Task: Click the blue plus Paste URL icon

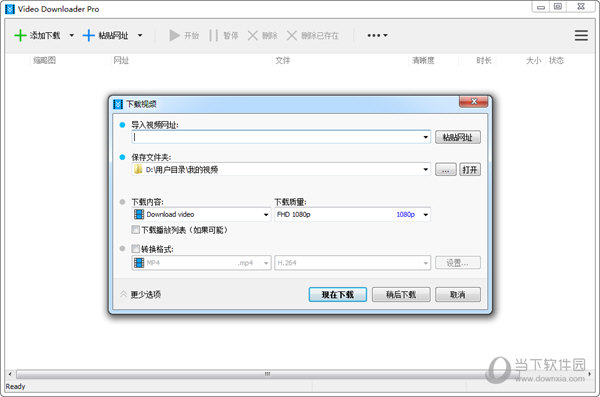Action: tap(88, 35)
